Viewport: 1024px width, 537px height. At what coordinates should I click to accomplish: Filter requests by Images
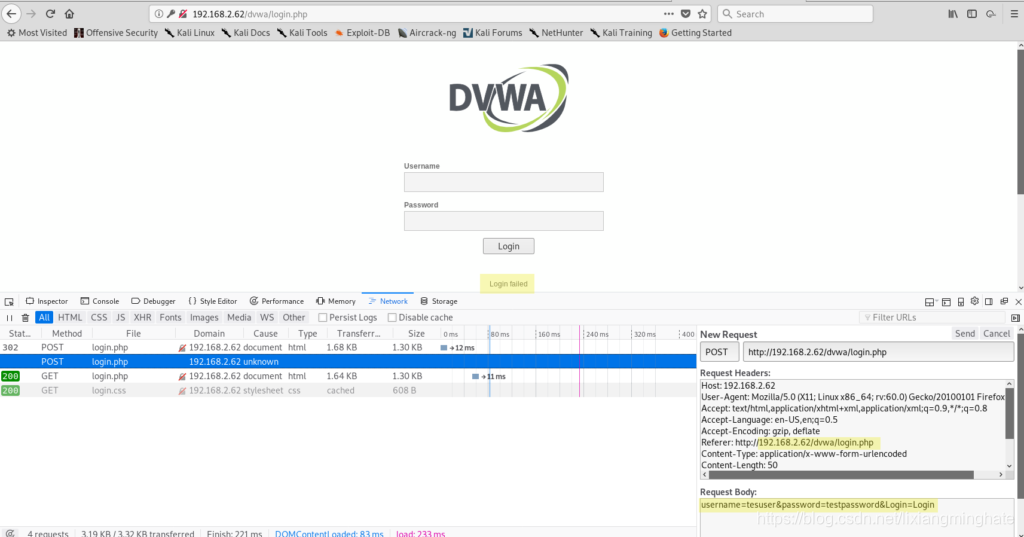(x=204, y=317)
